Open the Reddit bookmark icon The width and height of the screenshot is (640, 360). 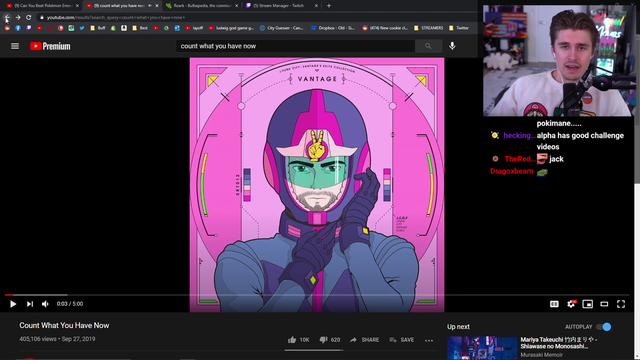[7, 28]
